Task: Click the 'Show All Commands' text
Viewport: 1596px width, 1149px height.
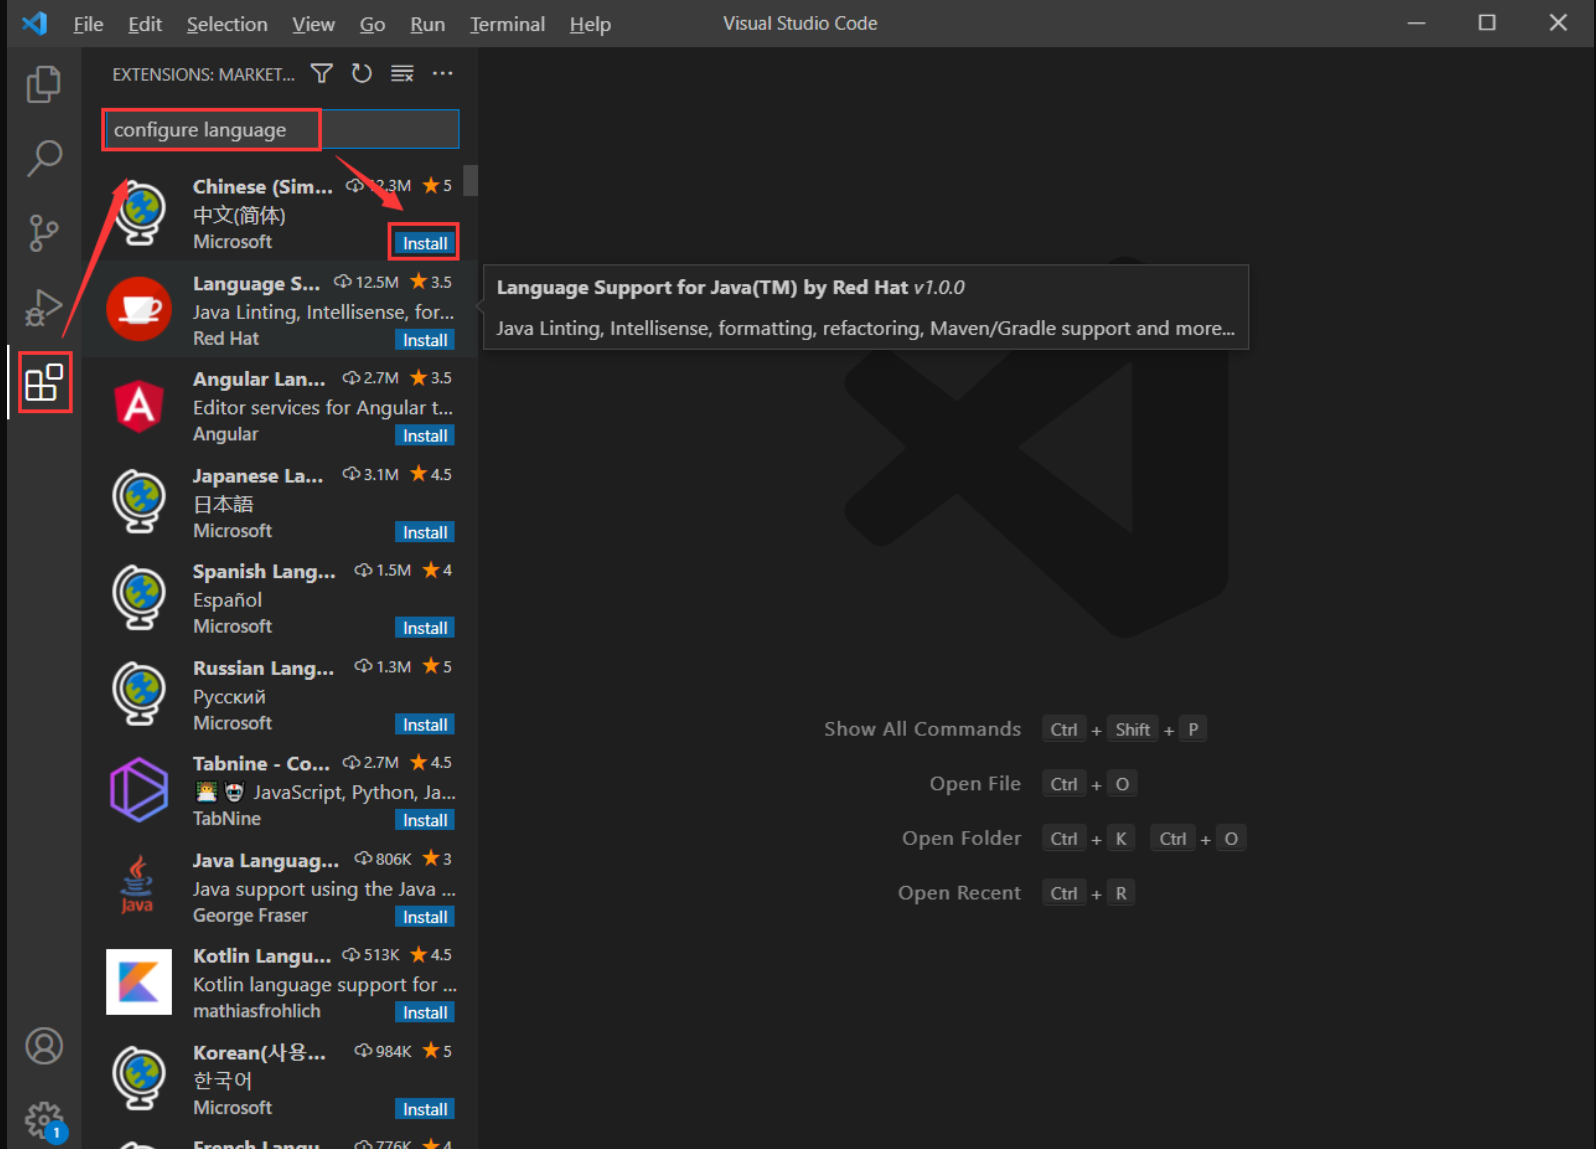Action: [x=922, y=729]
